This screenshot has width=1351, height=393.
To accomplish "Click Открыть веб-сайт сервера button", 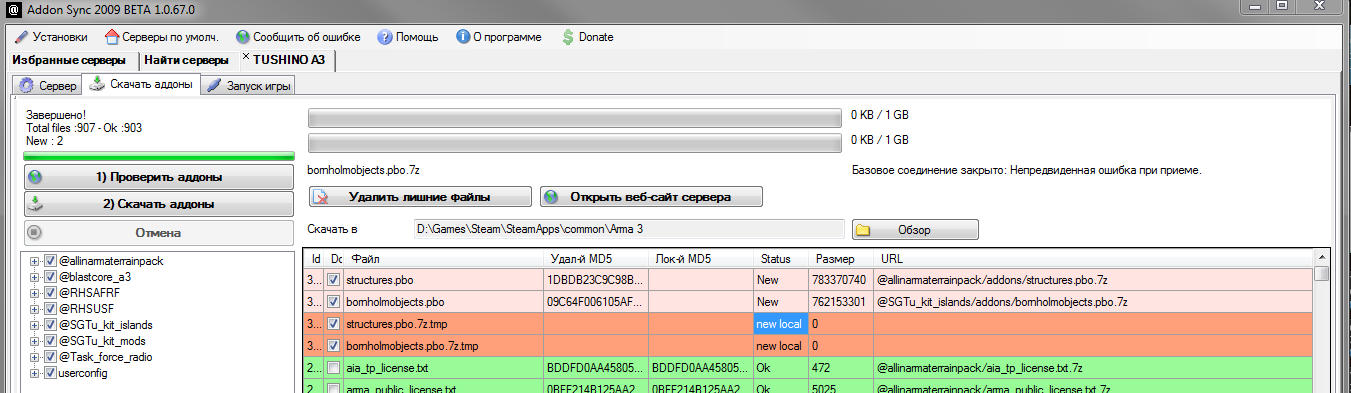I will pos(652,197).
